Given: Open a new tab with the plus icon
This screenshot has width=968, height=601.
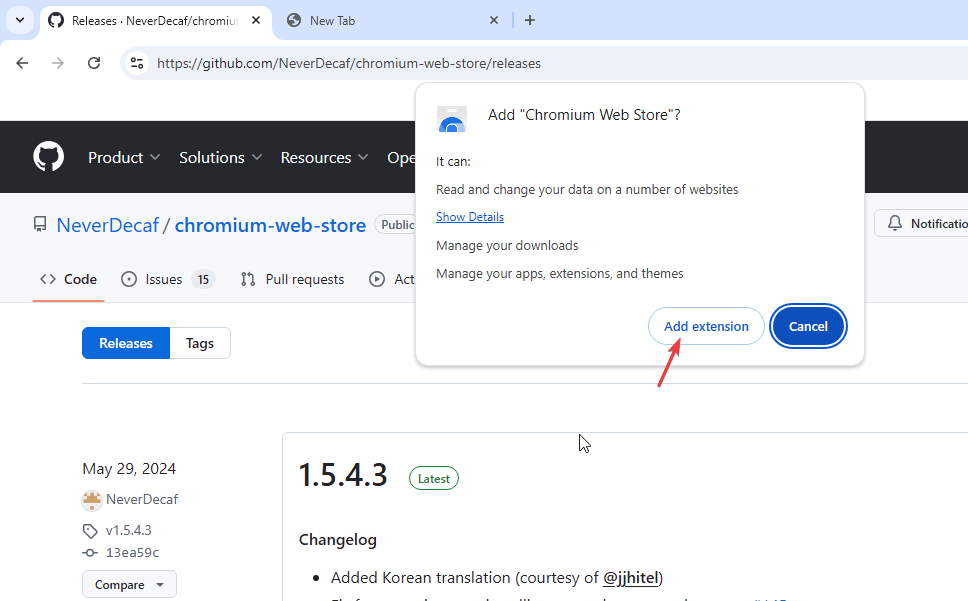Looking at the screenshot, I should (530, 20).
